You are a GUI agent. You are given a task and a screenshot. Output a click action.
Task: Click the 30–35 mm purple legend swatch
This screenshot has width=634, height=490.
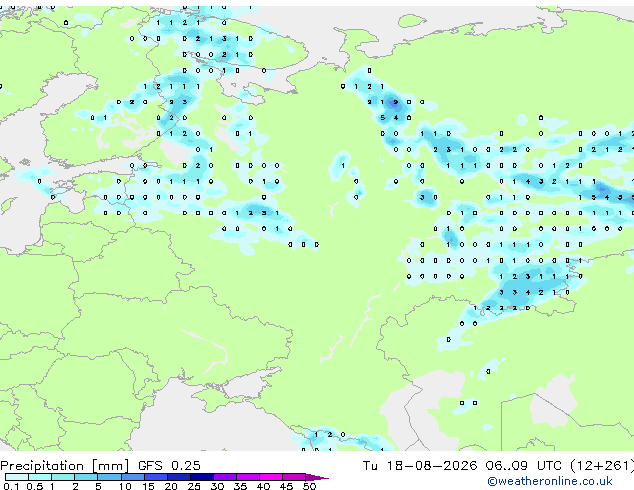point(225,477)
